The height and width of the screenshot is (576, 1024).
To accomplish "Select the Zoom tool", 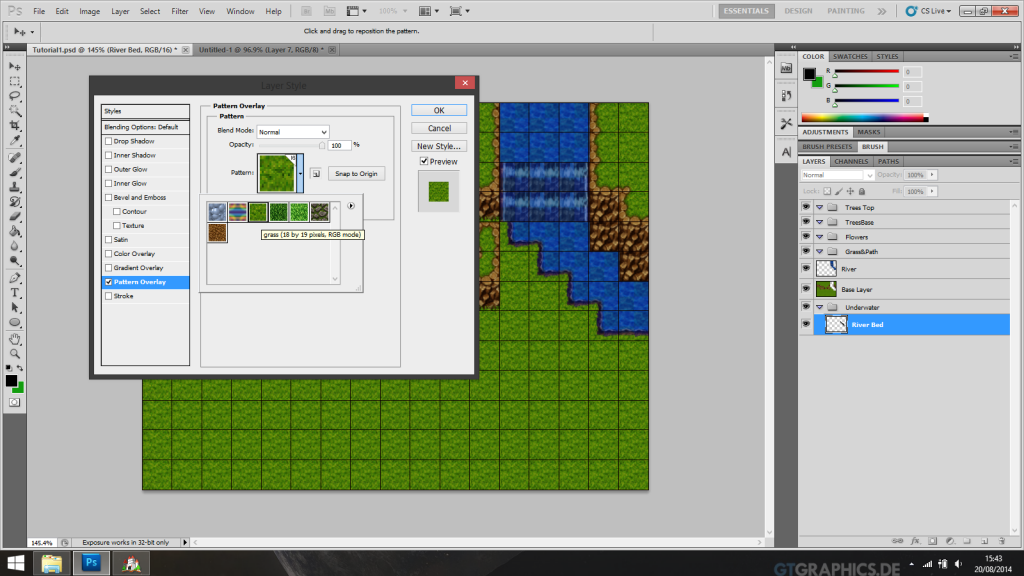I will tap(14, 354).
